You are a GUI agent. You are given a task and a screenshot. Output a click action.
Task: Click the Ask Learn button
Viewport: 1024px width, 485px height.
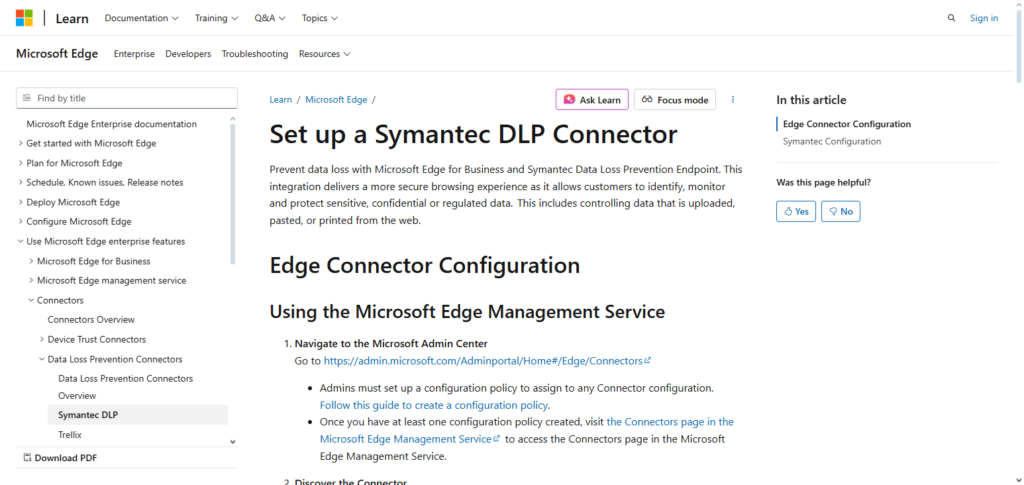click(592, 100)
